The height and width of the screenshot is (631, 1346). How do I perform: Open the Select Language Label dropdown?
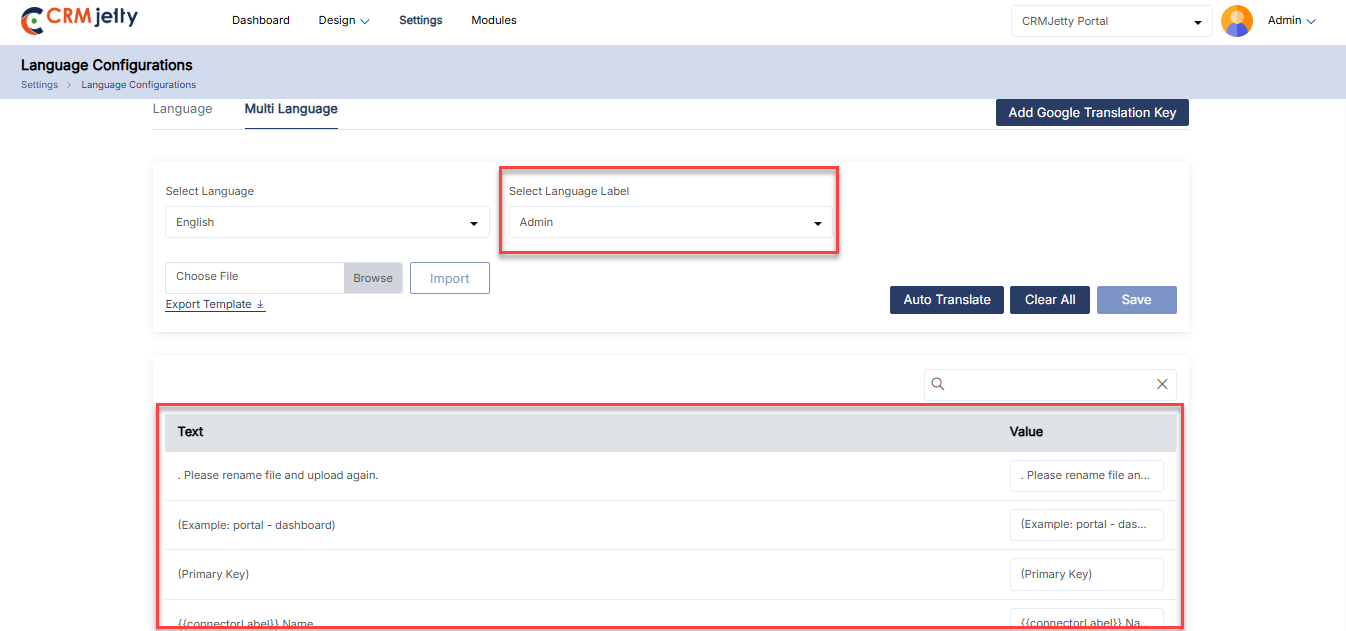click(670, 222)
